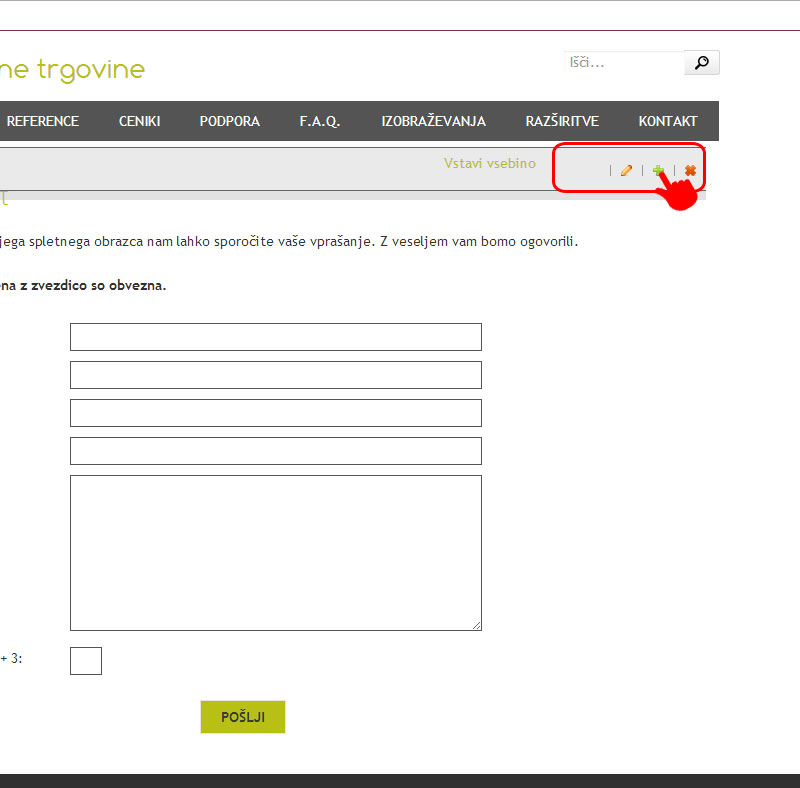Open the RAZŠIRITVE menu item

coord(562,121)
